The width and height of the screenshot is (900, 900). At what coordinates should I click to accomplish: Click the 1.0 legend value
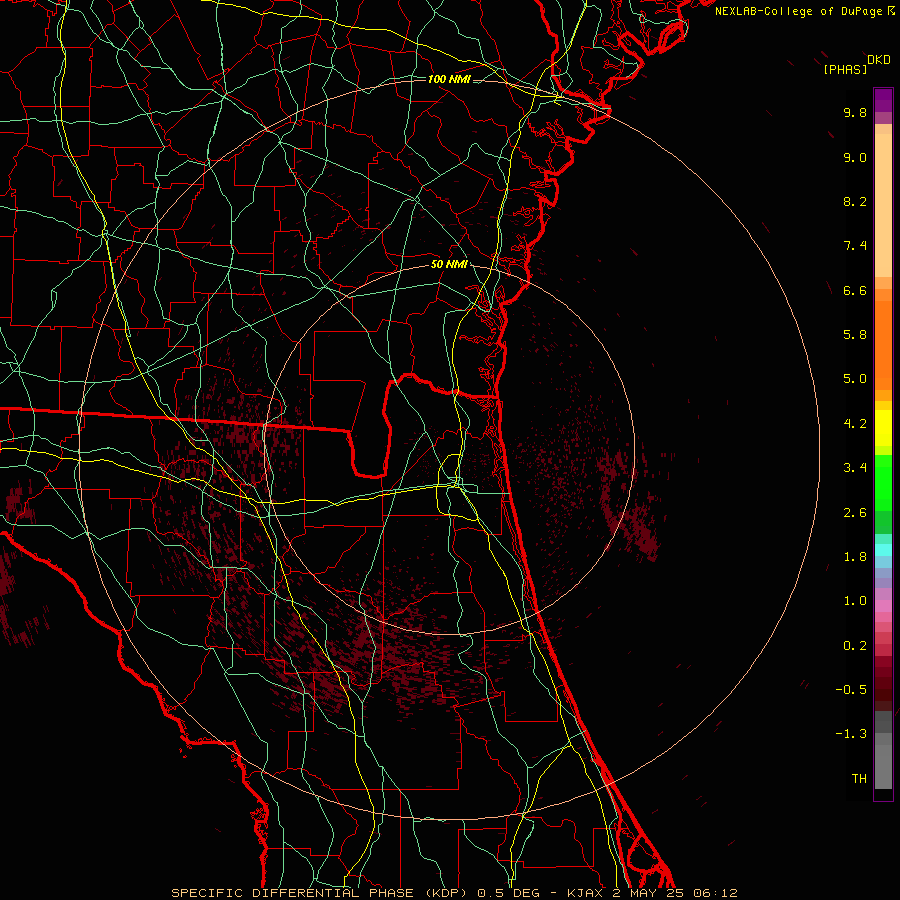855,601
